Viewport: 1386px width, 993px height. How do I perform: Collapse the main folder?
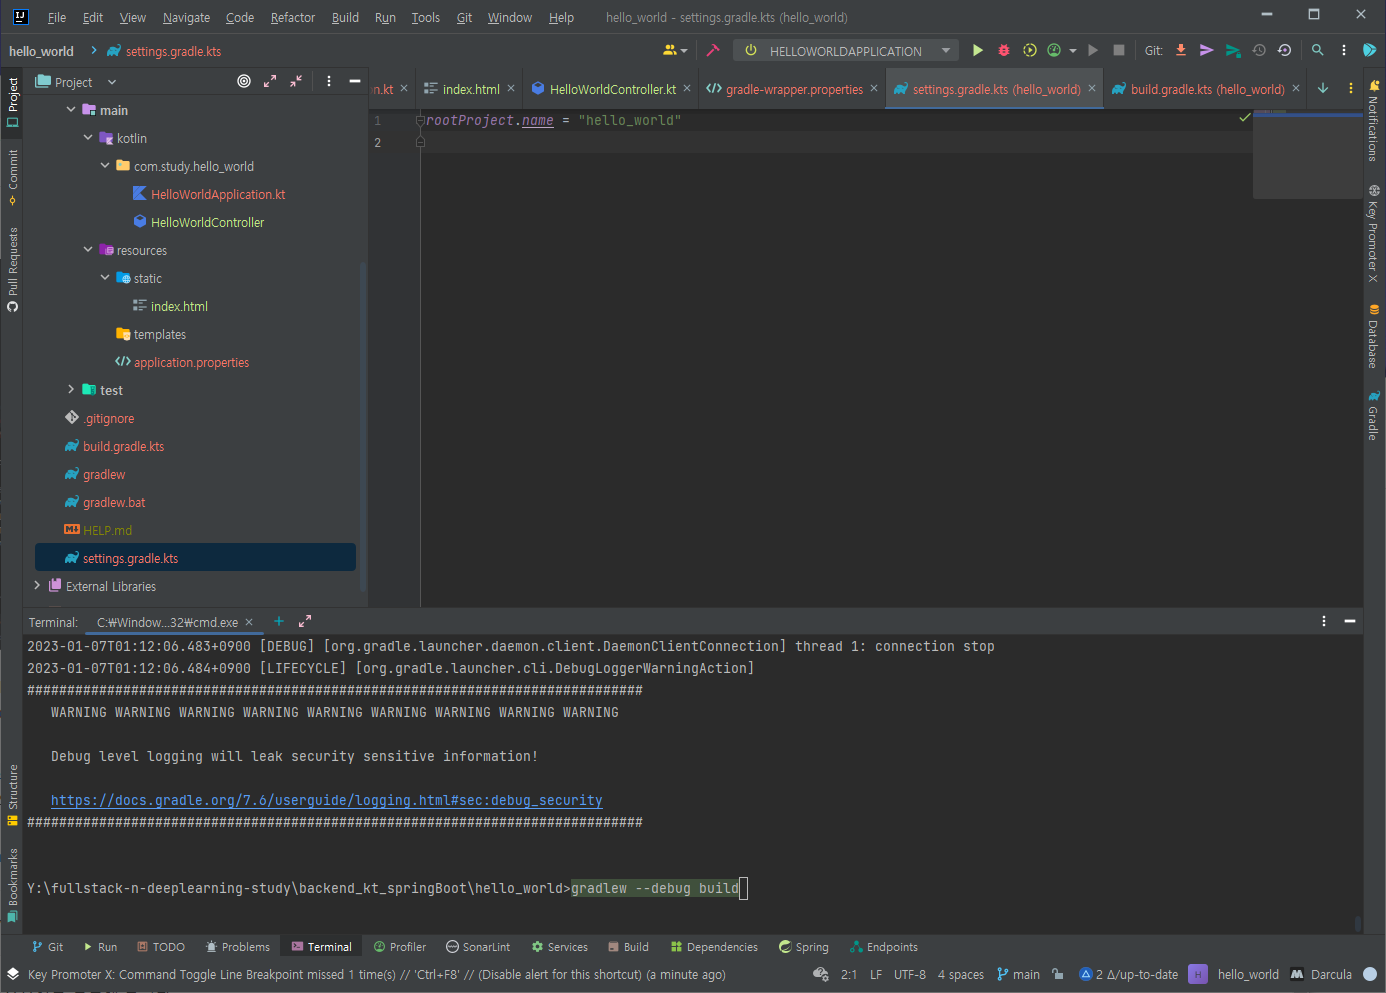pyautogui.click(x=71, y=109)
